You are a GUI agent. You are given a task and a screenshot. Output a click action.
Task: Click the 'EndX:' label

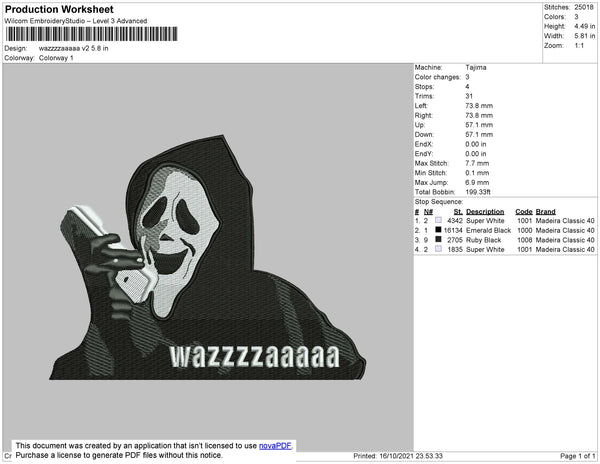click(x=424, y=144)
